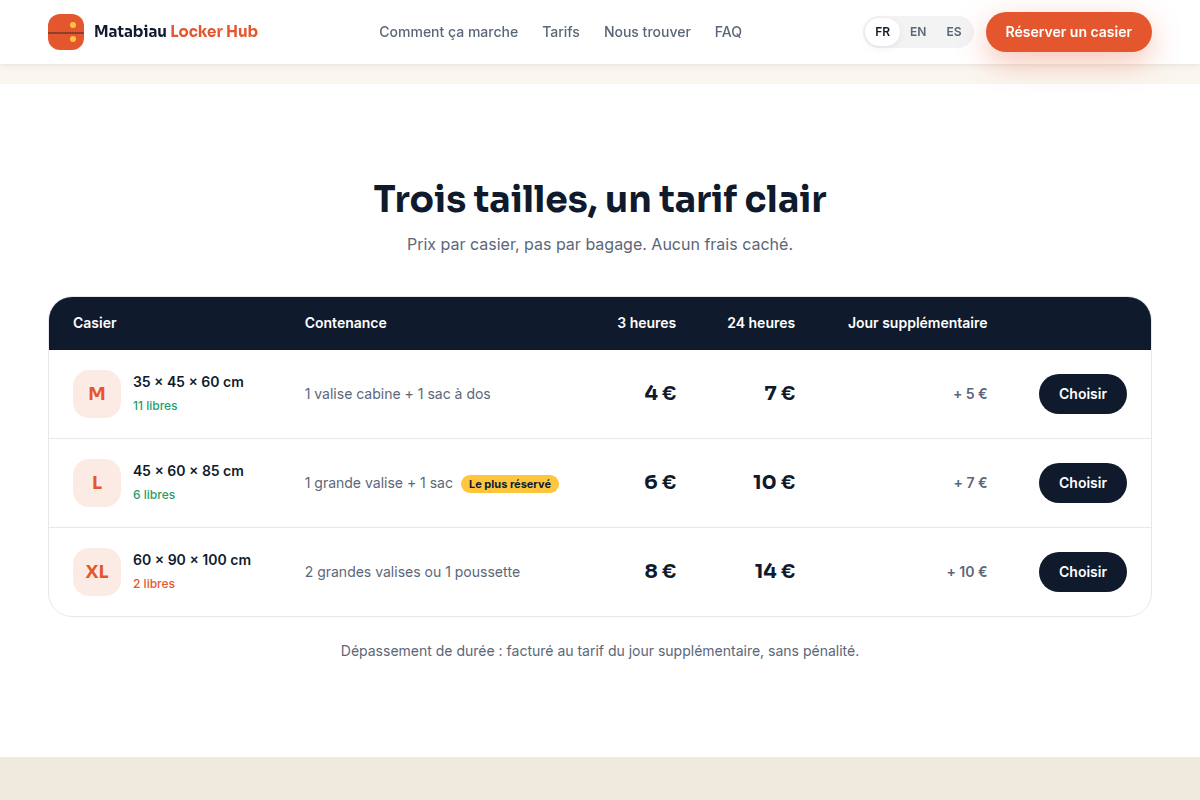Click the 4 € three-hour price

pos(660,393)
